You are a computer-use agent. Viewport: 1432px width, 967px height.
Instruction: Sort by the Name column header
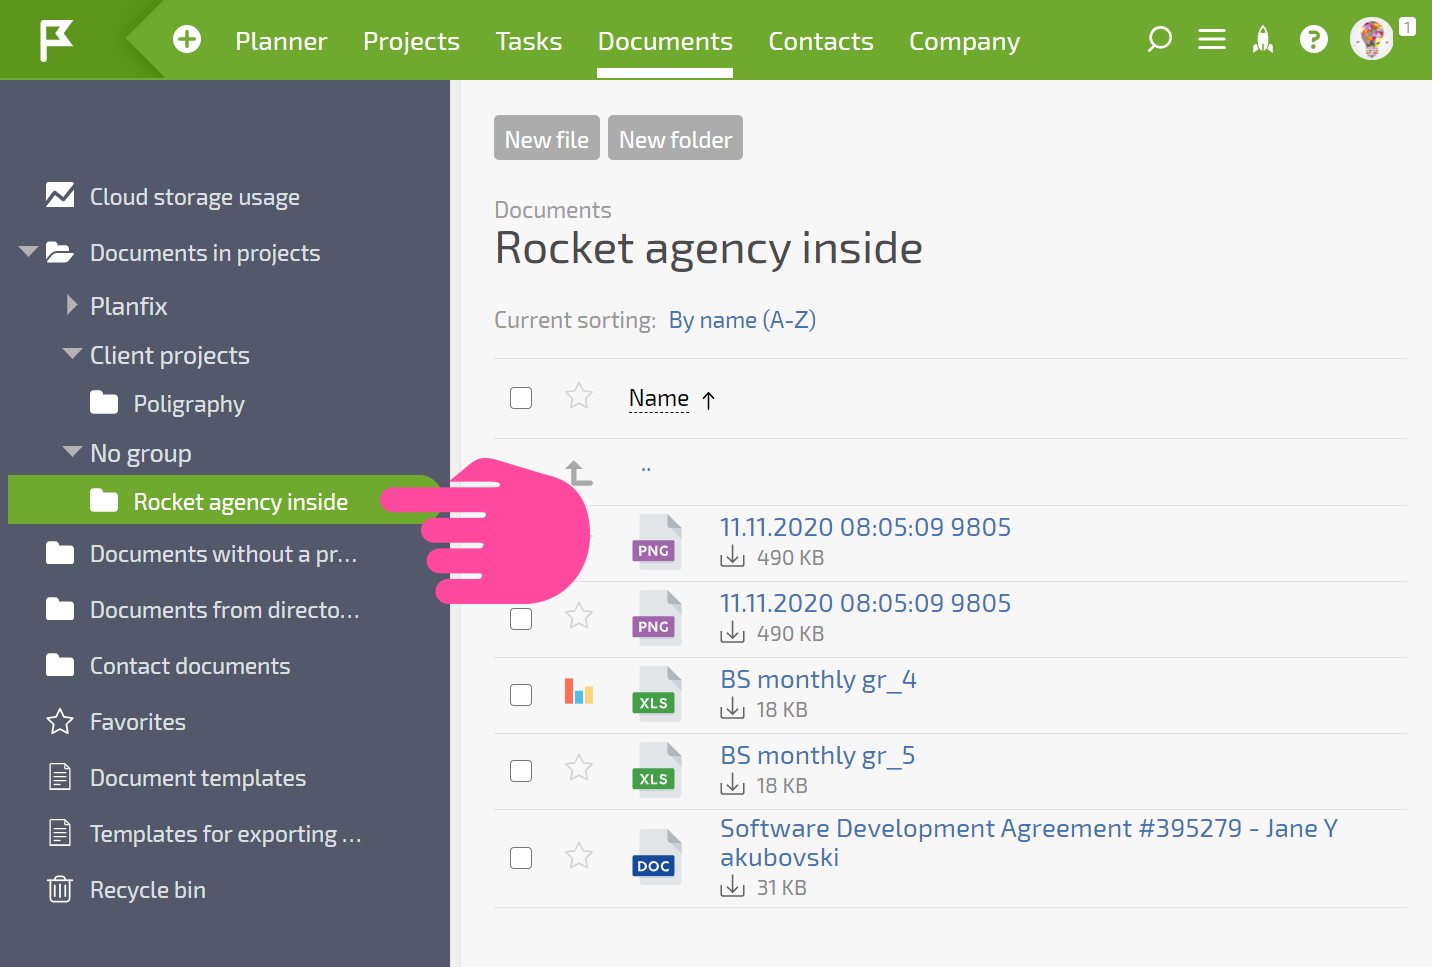click(659, 398)
